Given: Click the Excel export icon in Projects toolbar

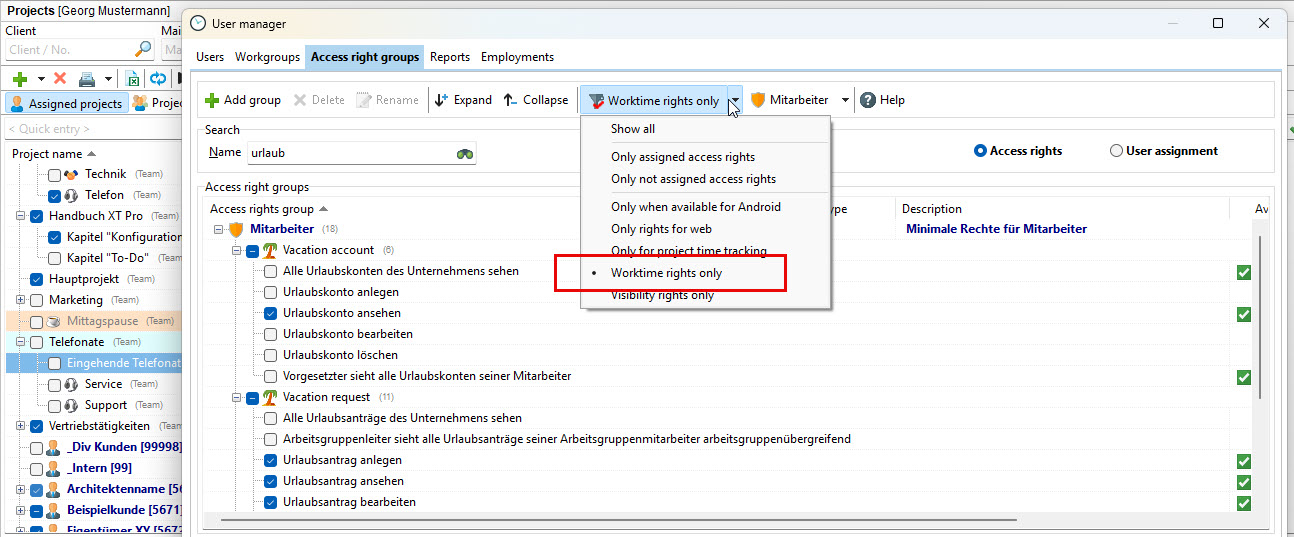Looking at the screenshot, I should pyautogui.click(x=133, y=79).
